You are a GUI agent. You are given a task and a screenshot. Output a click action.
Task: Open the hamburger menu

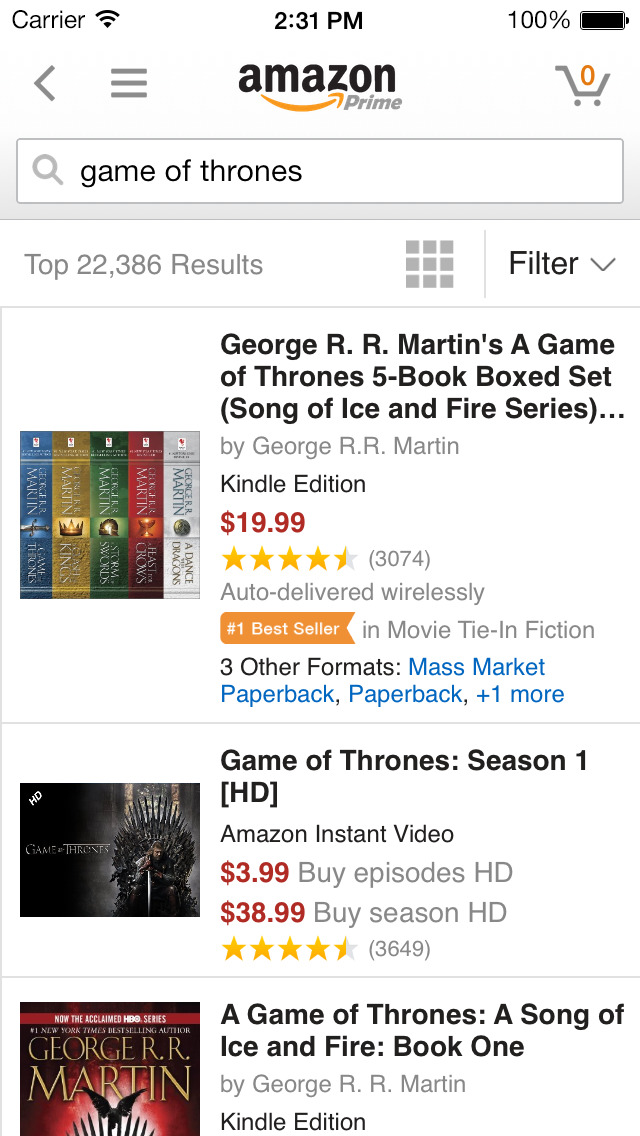[129, 84]
